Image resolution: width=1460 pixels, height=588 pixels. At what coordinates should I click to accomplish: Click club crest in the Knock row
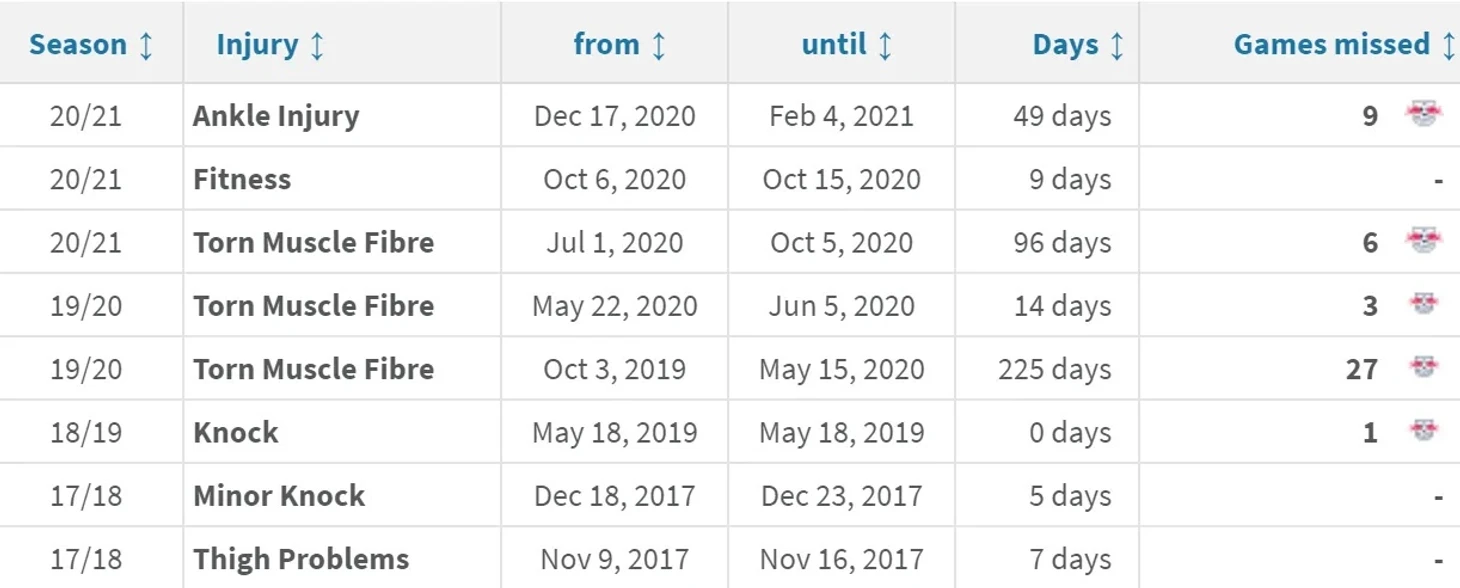click(1424, 431)
